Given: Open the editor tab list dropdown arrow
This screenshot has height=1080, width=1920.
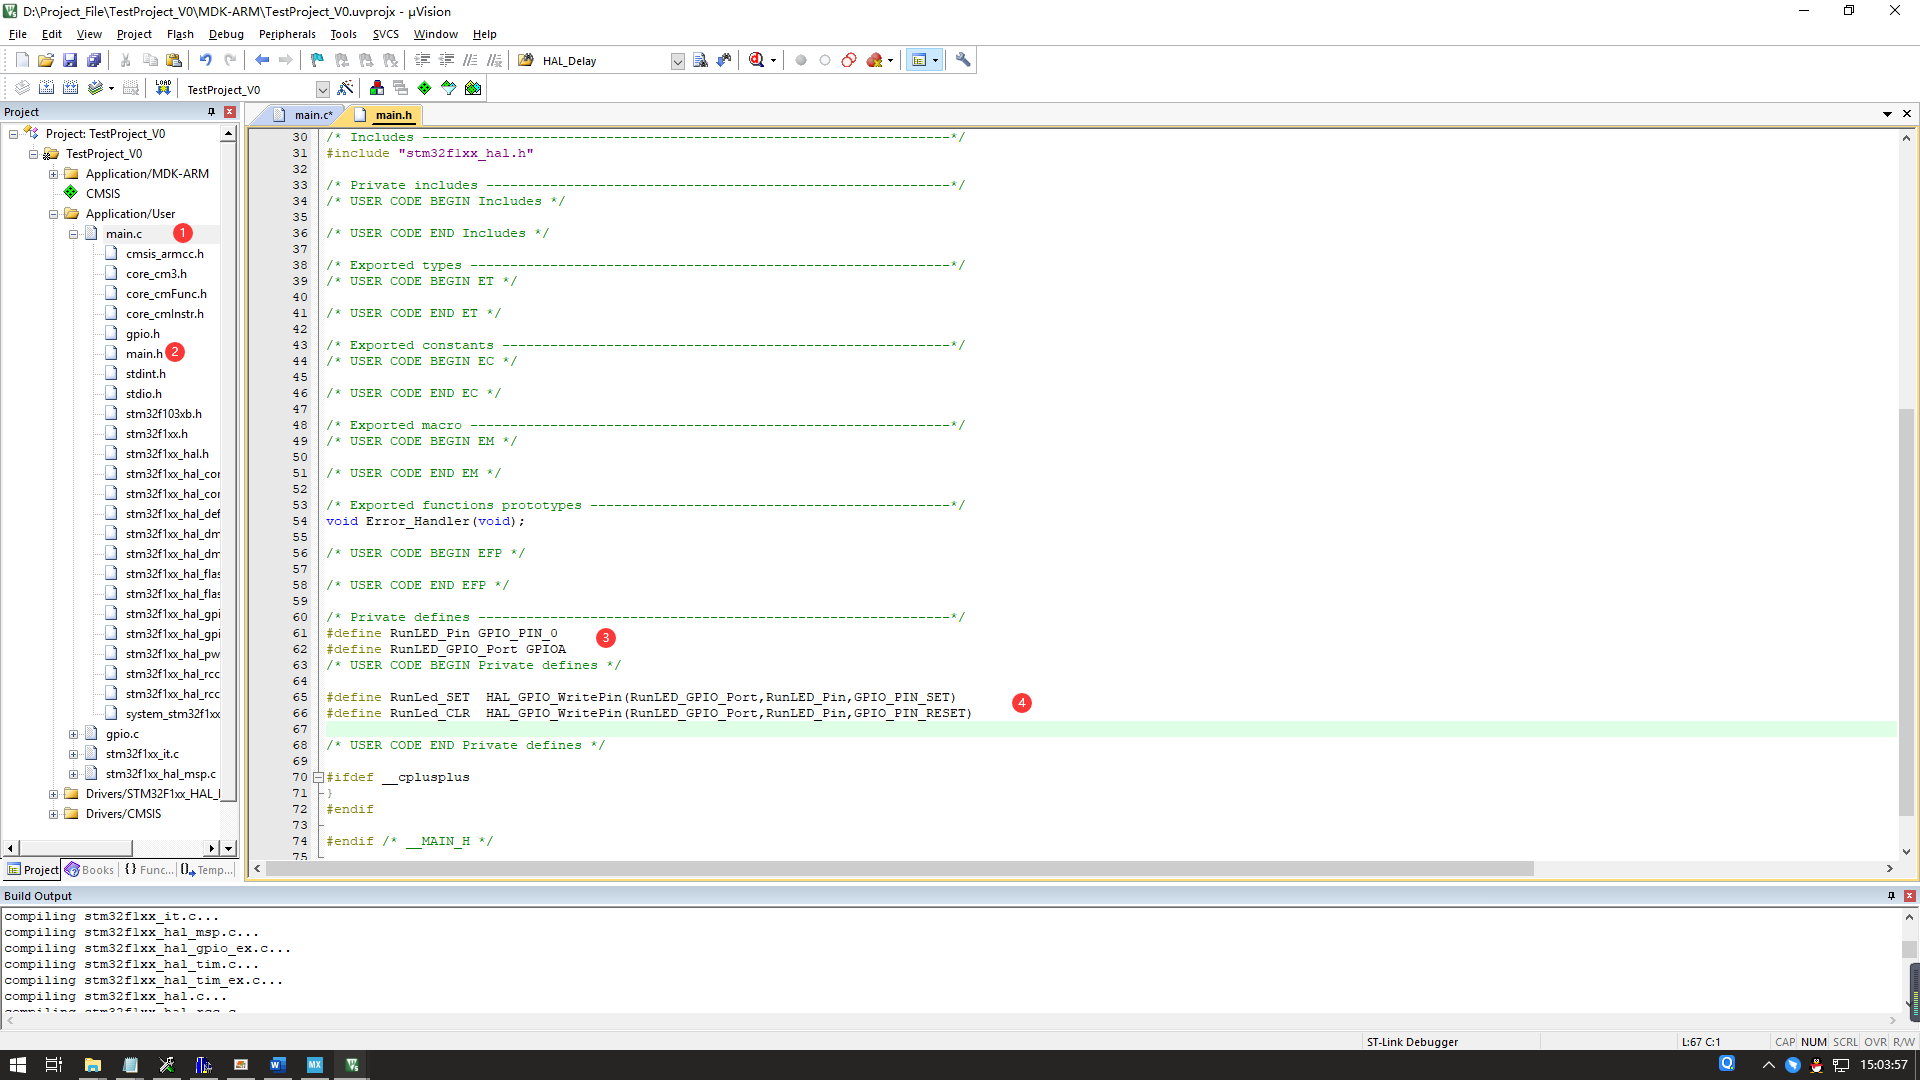Looking at the screenshot, I should click(1887, 114).
